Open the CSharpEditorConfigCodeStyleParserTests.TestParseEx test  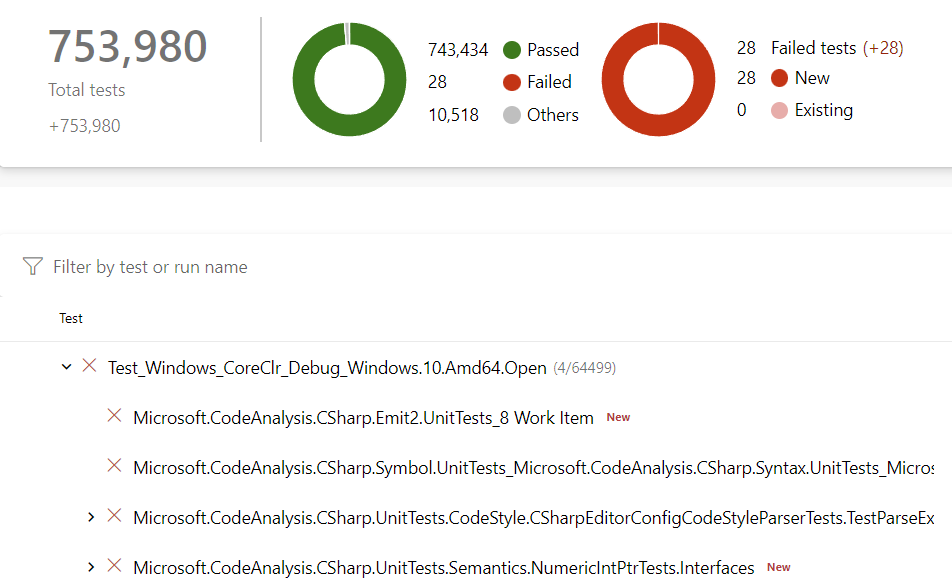(533, 518)
